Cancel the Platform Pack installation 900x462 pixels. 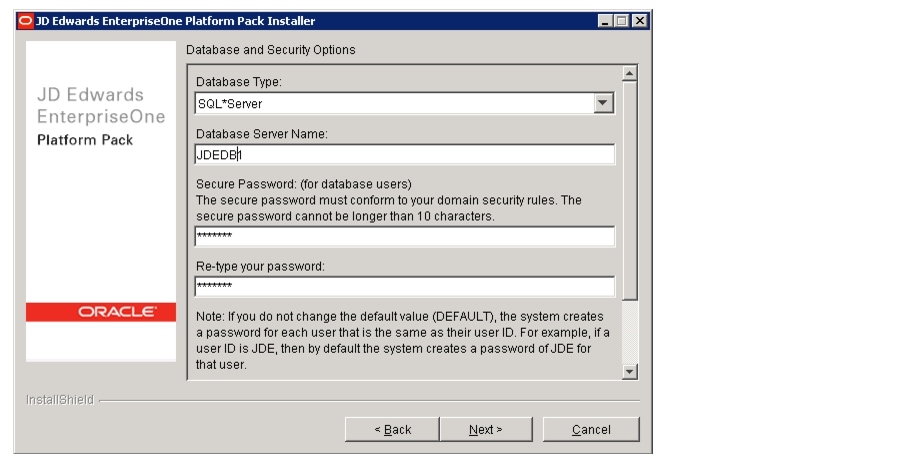591,429
